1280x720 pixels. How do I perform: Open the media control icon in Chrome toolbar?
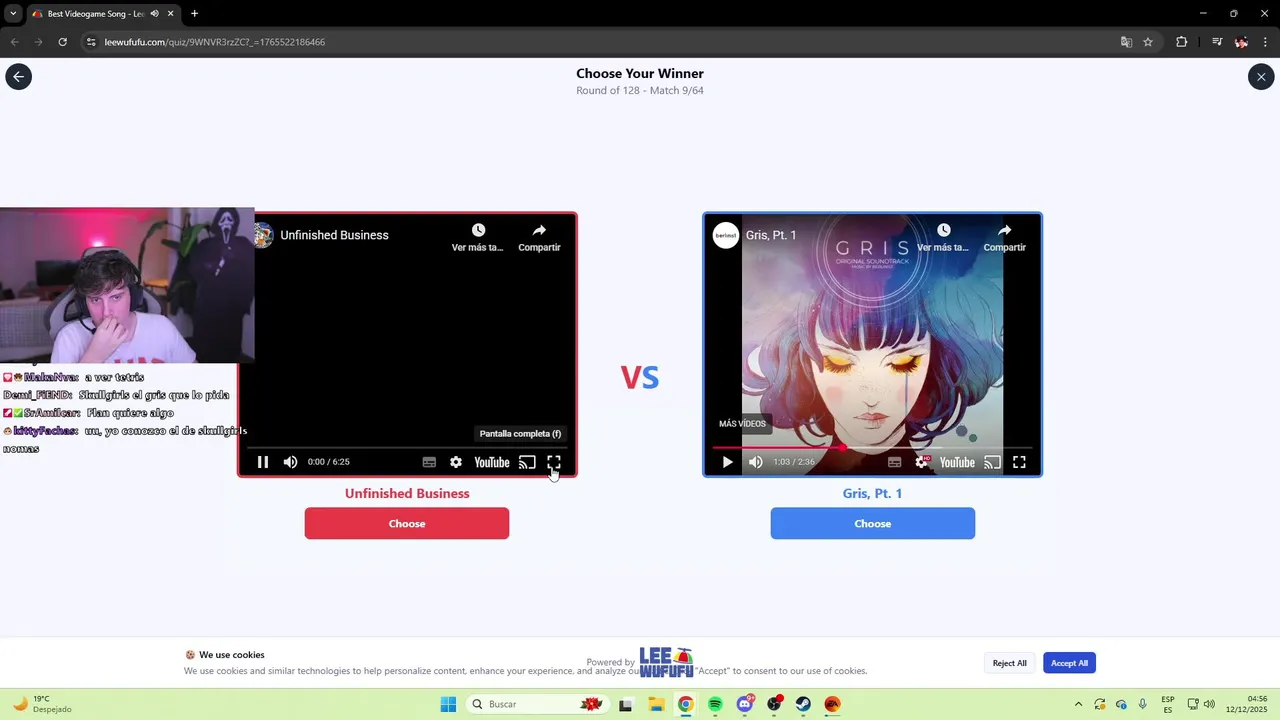[x=1217, y=42]
